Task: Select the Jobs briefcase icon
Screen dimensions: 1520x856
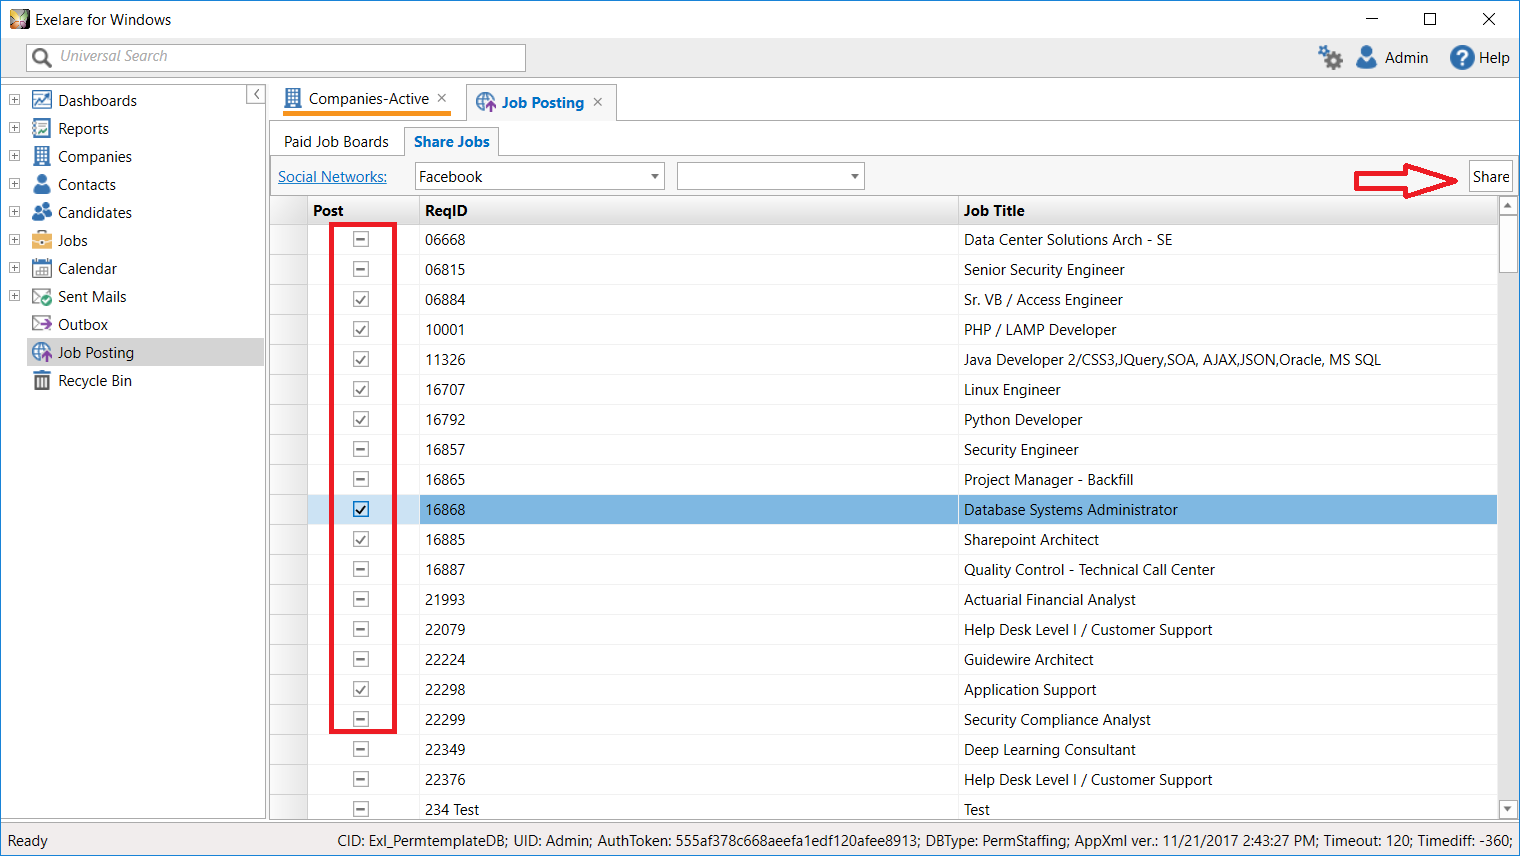Action: pos(42,240)
